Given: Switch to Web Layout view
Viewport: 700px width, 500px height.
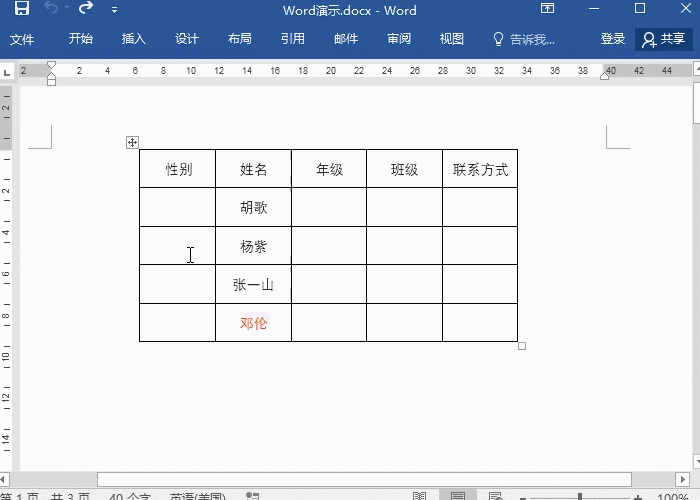Looking at the screenshot, I should point(496,496).
